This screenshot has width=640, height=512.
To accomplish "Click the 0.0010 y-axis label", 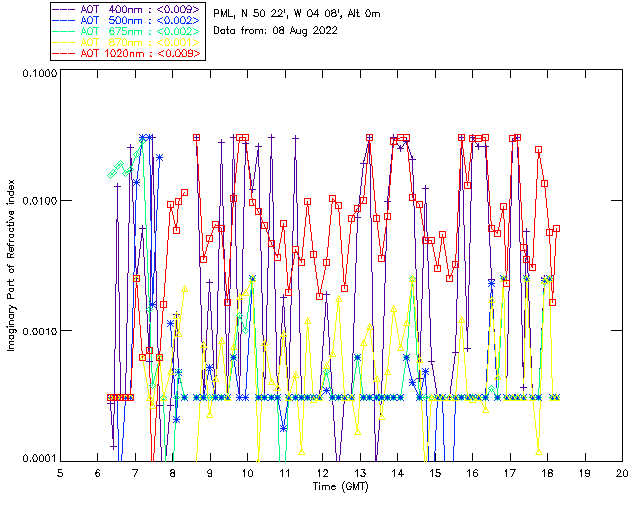I will pyautogui.click(x=39, y=331).
